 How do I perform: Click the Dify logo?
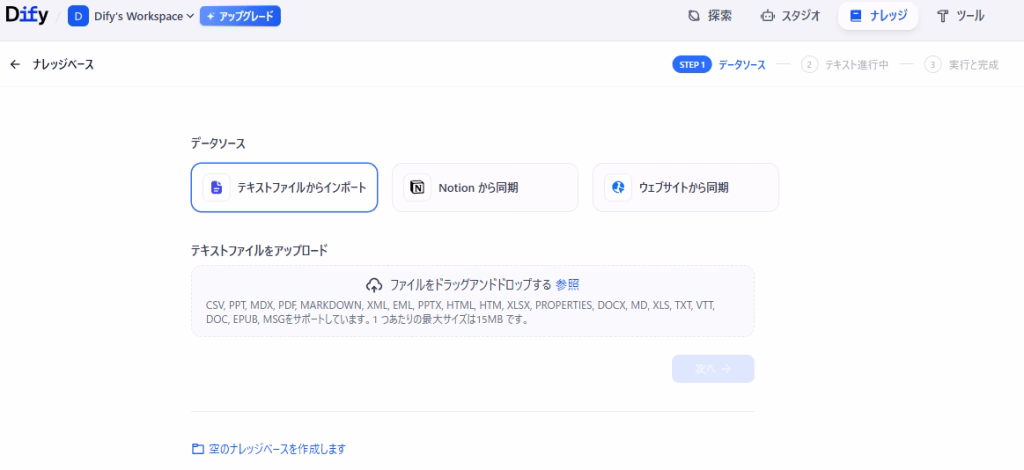[x=27, y=16]
